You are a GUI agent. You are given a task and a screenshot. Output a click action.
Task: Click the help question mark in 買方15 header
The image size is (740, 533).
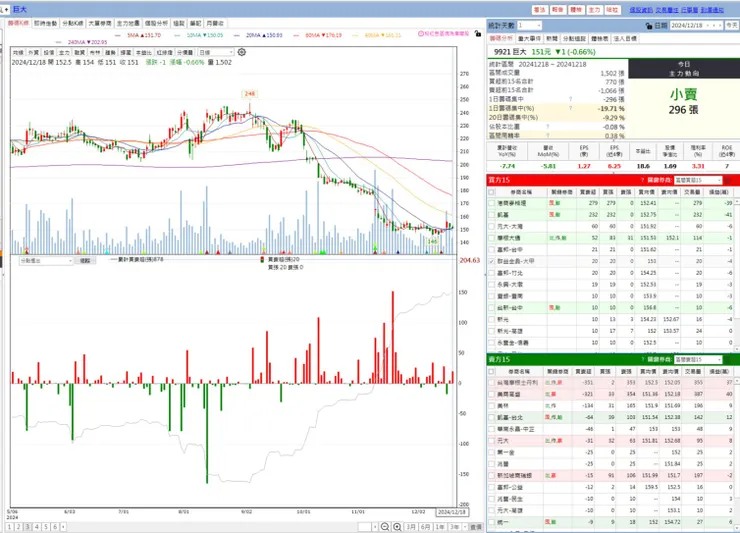642,180
